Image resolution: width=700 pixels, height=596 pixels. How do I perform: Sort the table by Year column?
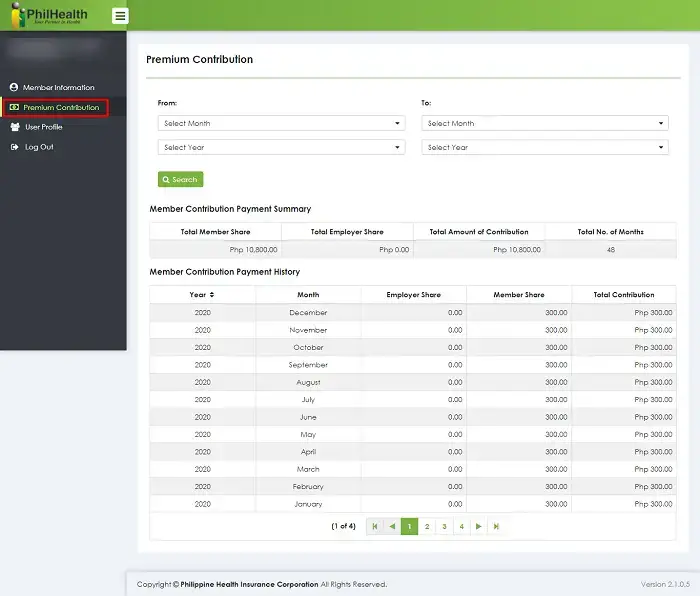(202, 295)
